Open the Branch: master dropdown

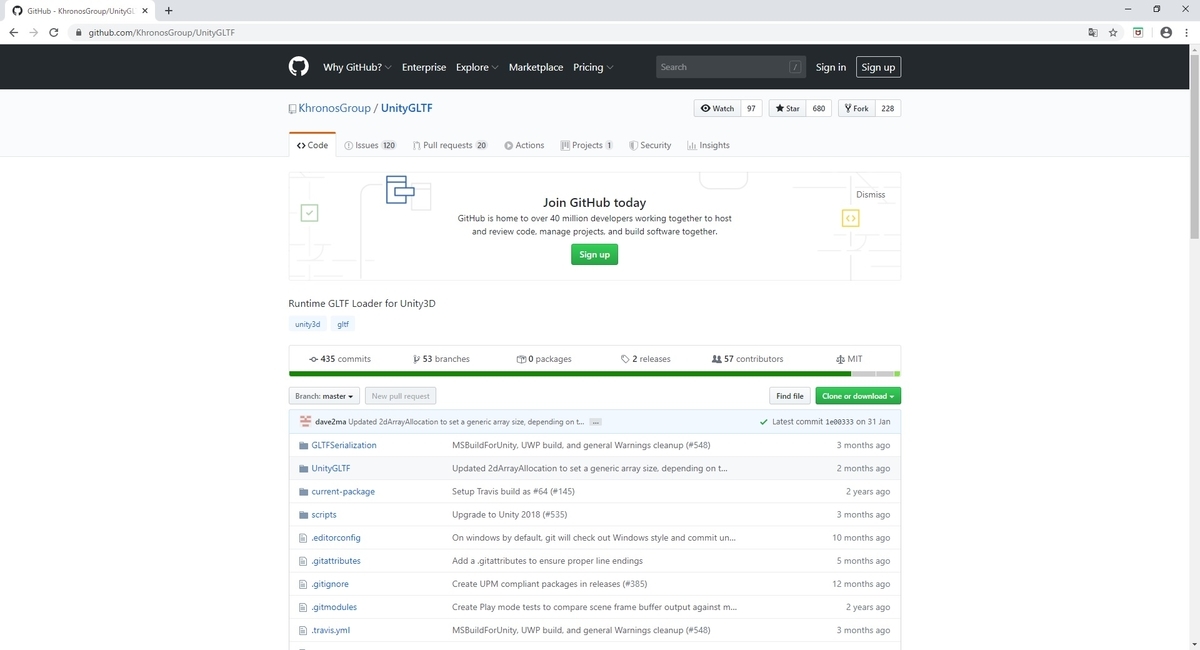click(x=324, y=396)
